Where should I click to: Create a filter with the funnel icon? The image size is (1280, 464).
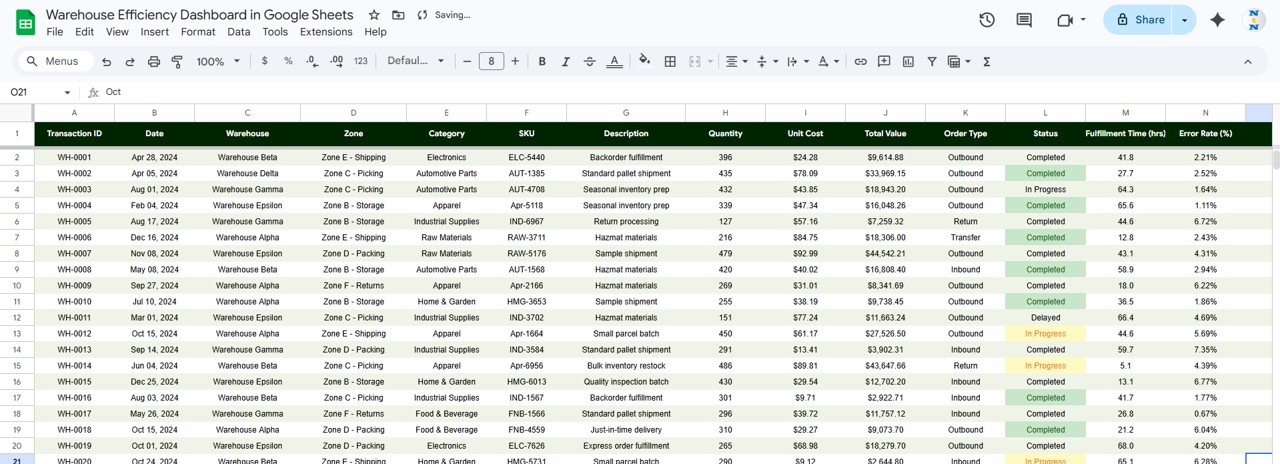pyautogui.click(x=932, y=61)
